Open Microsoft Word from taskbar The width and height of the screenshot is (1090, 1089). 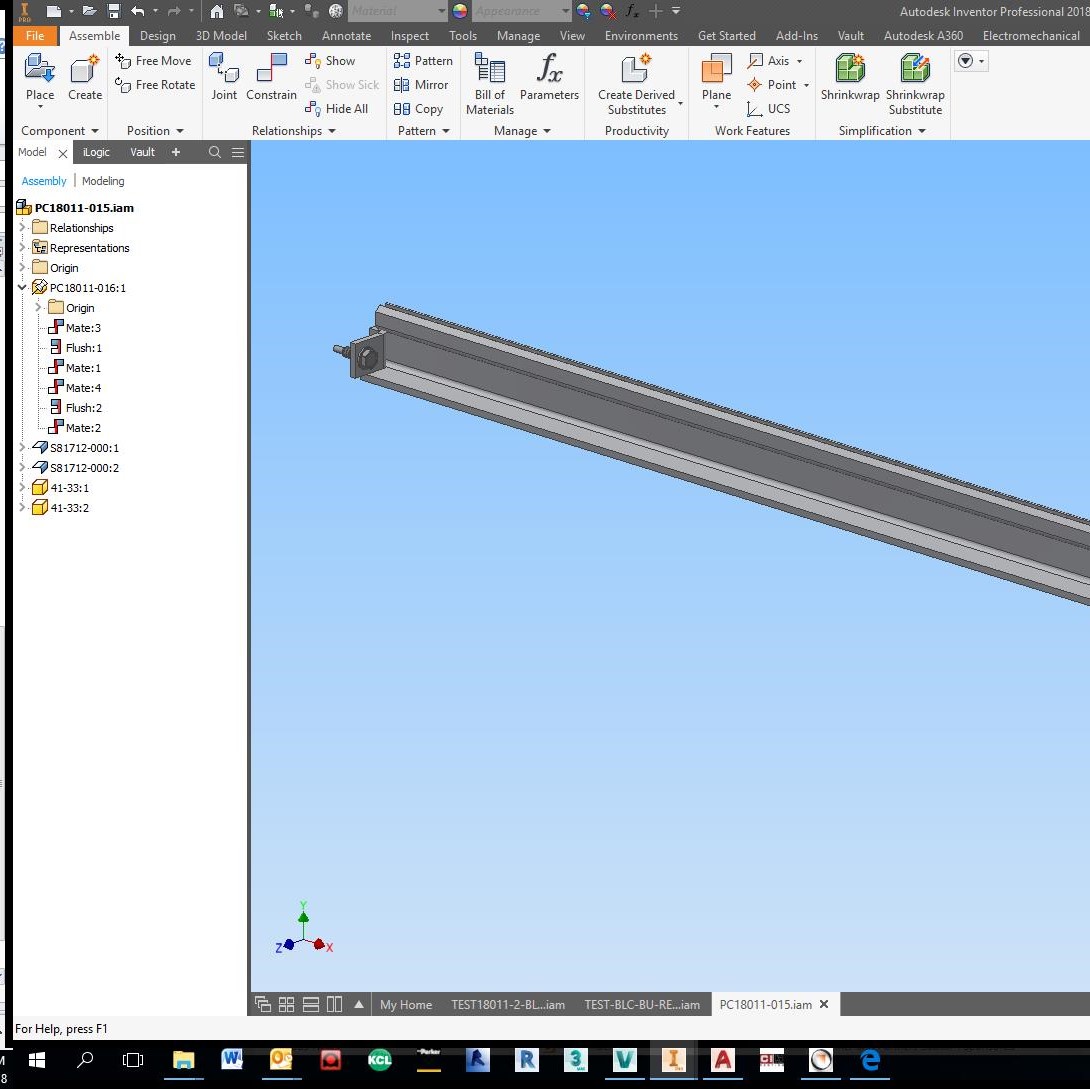coord(232,1060)
